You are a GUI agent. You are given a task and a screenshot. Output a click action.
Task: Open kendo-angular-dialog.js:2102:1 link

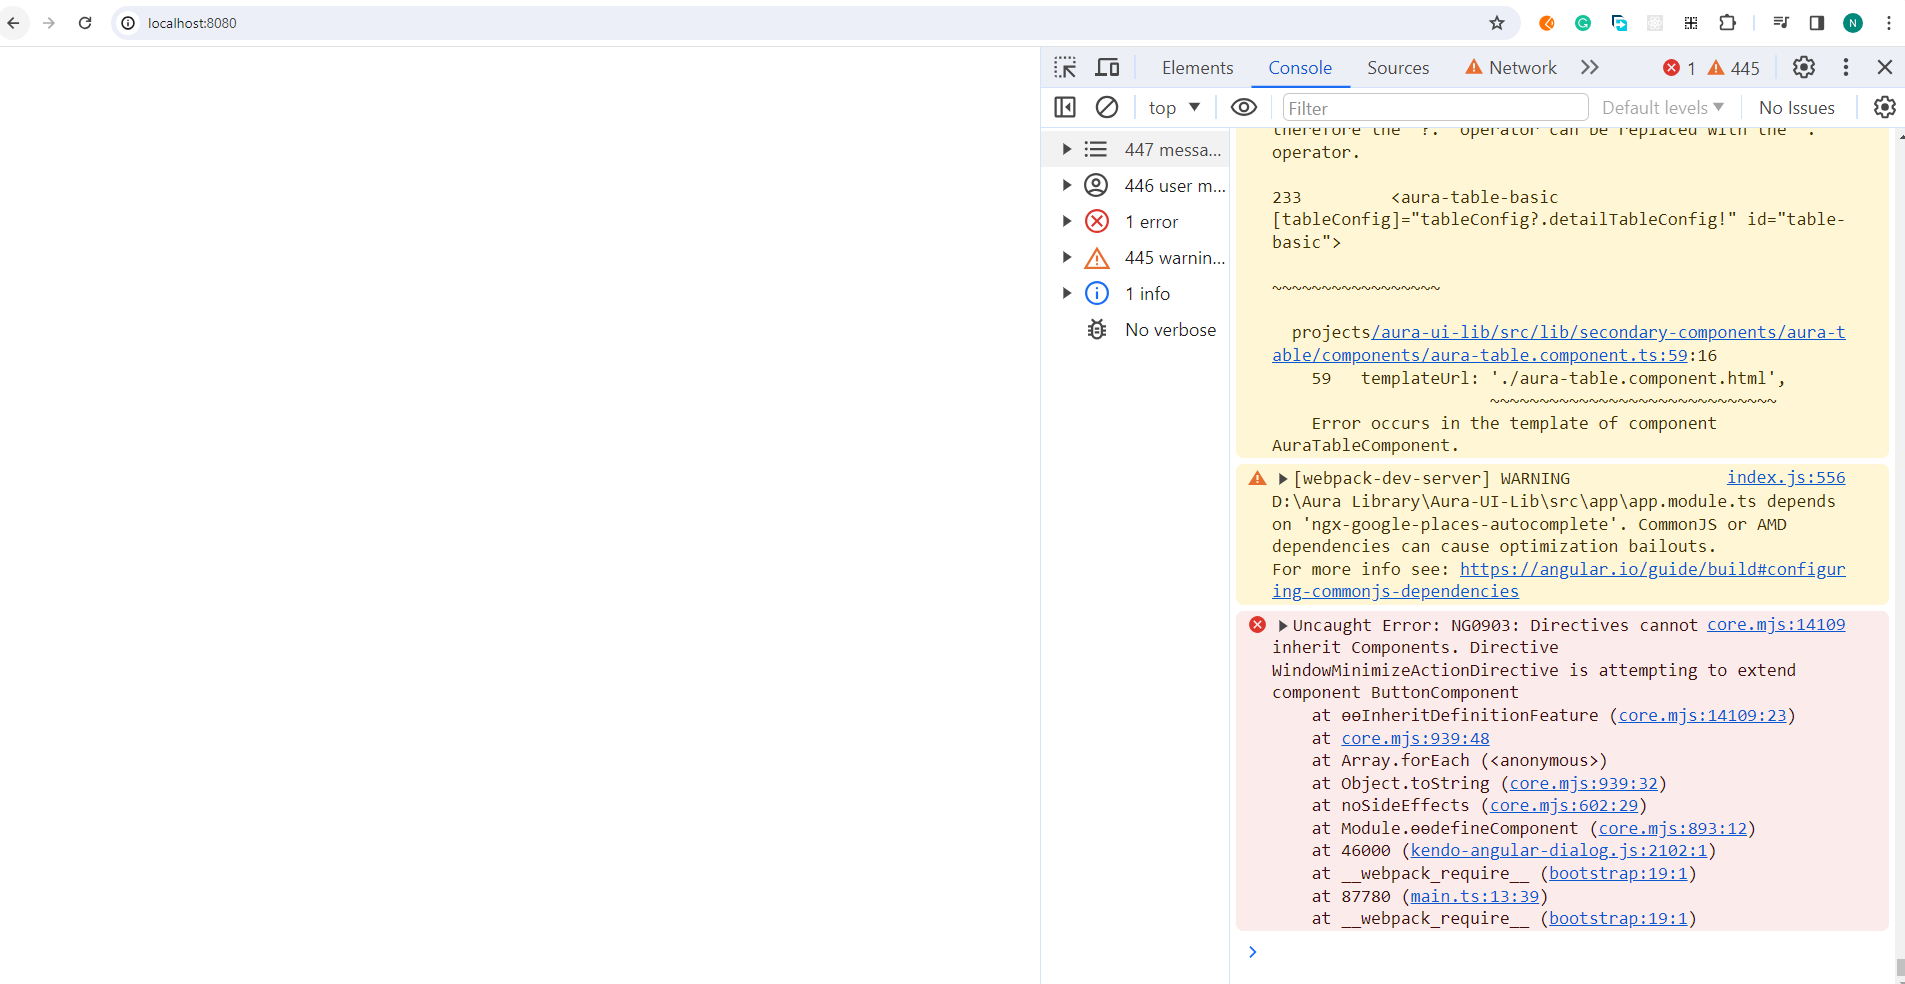click(1558, 851)
